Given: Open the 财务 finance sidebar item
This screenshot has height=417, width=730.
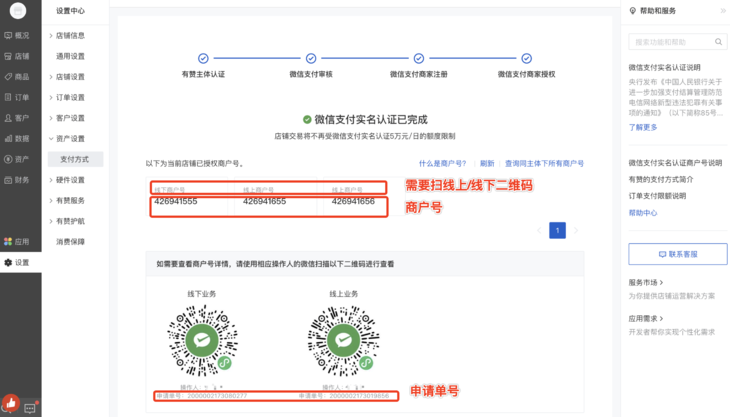Looking at the screenshot, I should 17,180.
